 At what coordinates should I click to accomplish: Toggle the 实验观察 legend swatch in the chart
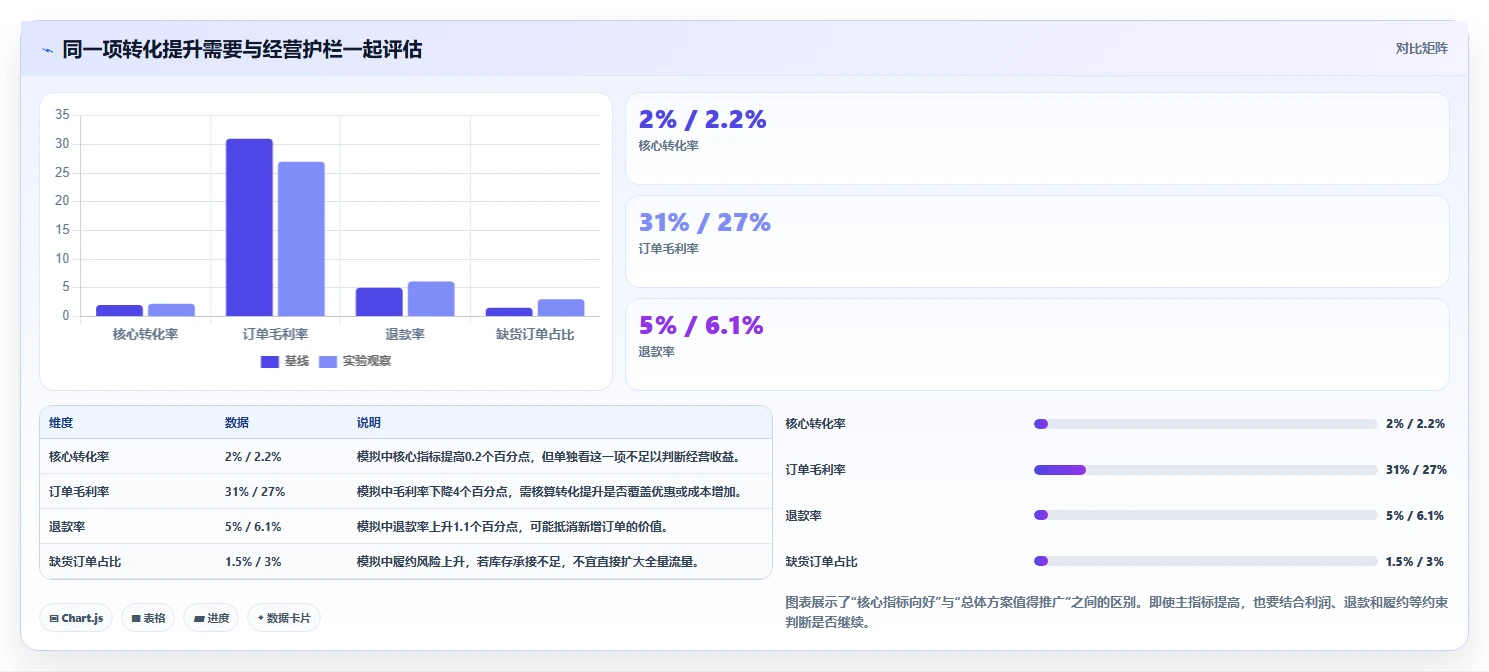pos(328,361)
